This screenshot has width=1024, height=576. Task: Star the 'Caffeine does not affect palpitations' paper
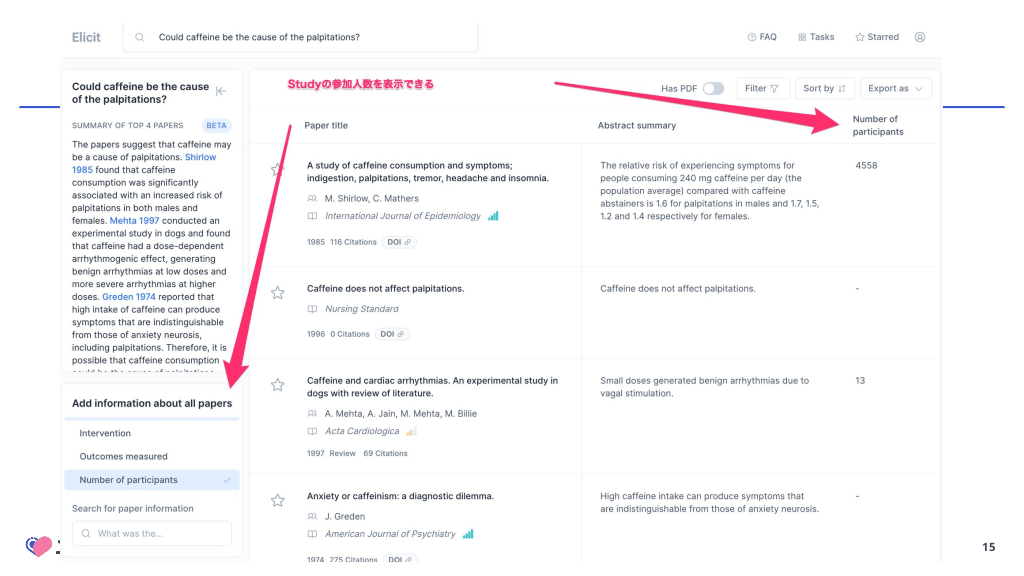point(278,293)
